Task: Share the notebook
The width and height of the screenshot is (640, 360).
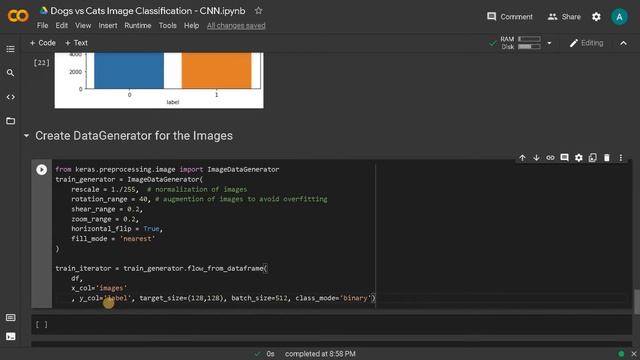Action: (x=564, y=17)
